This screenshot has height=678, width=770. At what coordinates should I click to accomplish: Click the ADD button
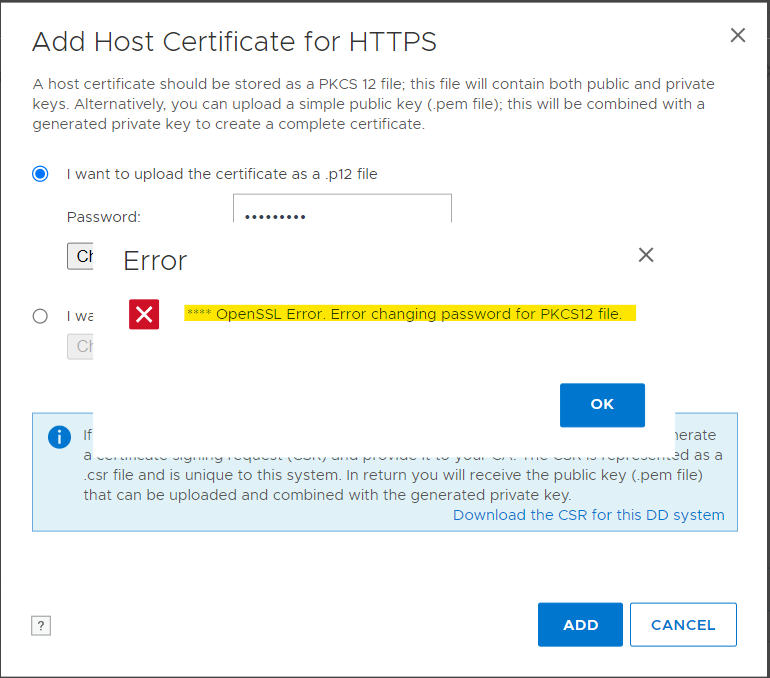pyautogui.click(x=580, y=625)
